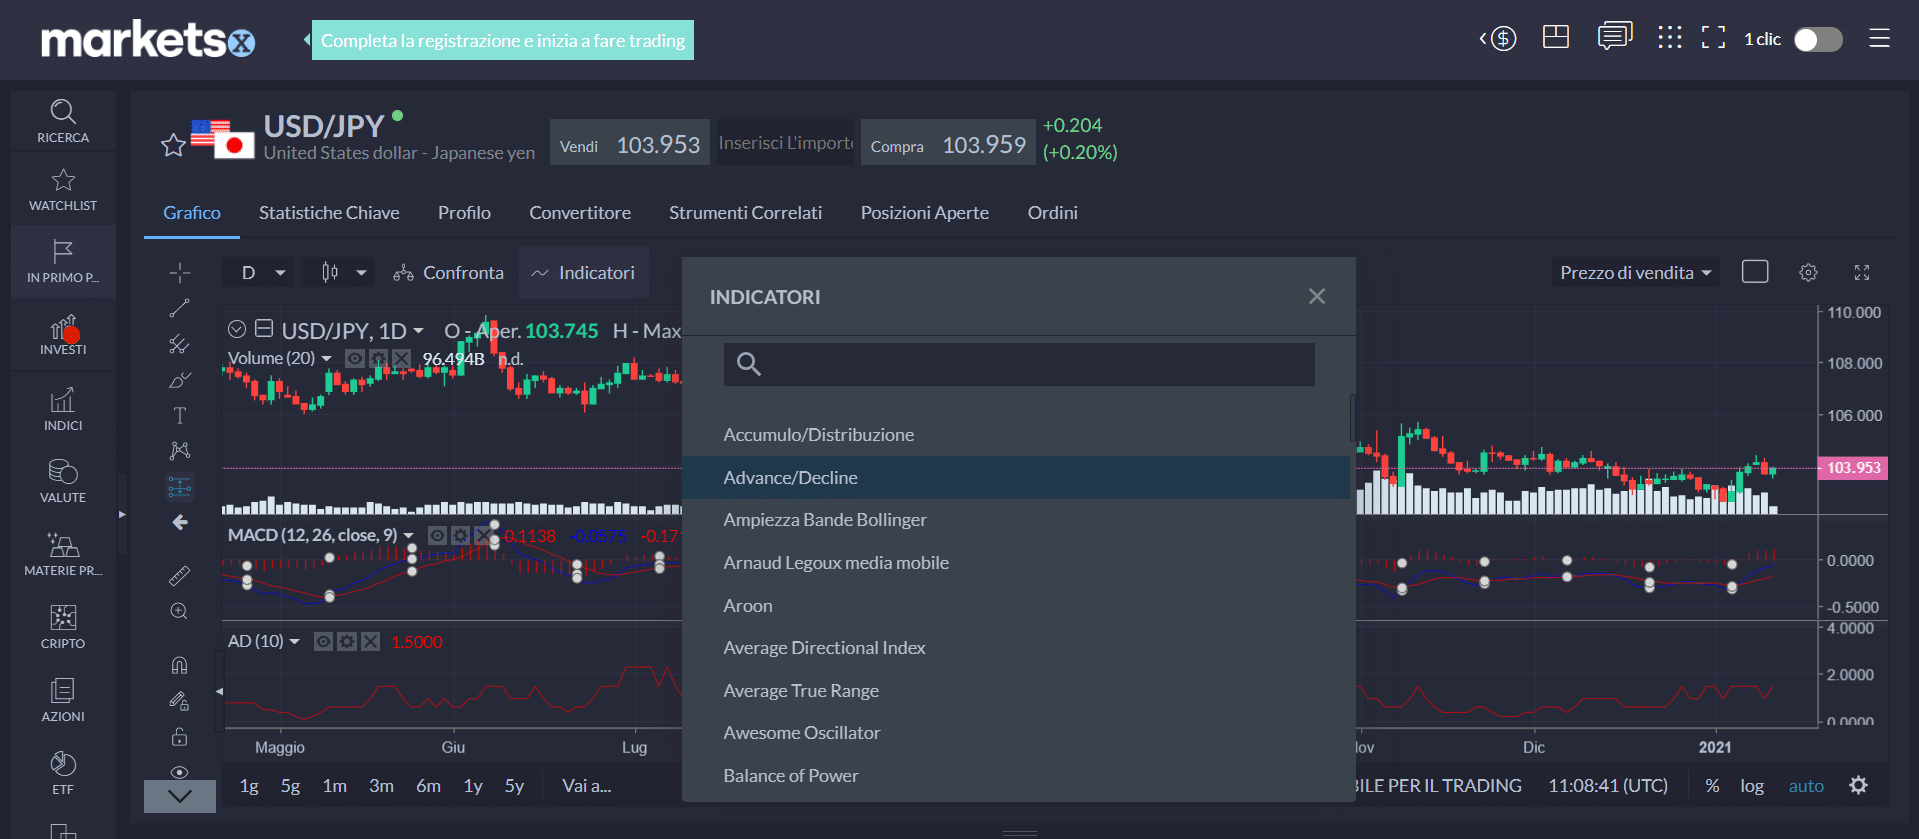Switch to Posizioni Aperte tab
This screenshot has height=839, width=1919.
(x=924, y=212)
